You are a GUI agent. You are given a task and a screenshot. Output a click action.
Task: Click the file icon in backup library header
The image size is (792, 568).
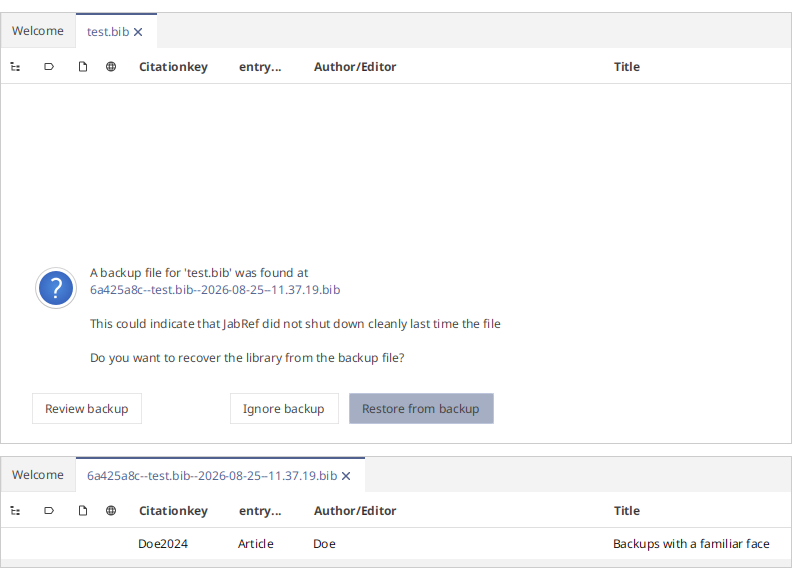83,510
